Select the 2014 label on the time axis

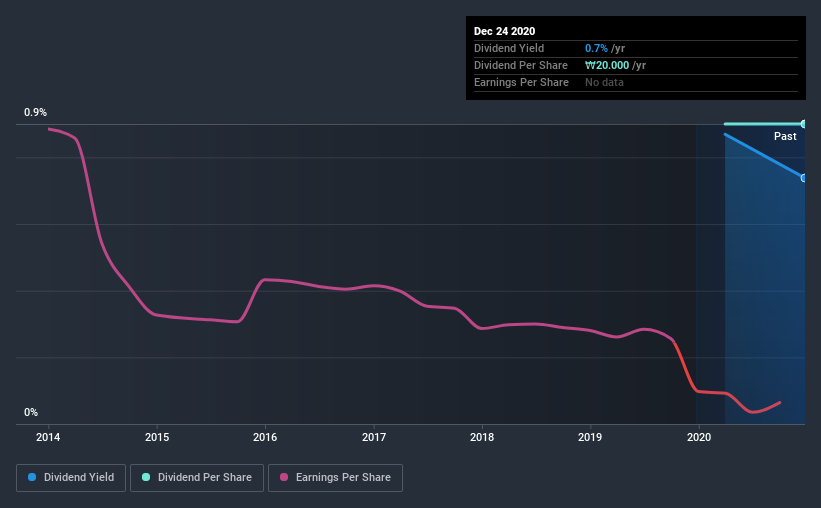click(x=48, y=437)
